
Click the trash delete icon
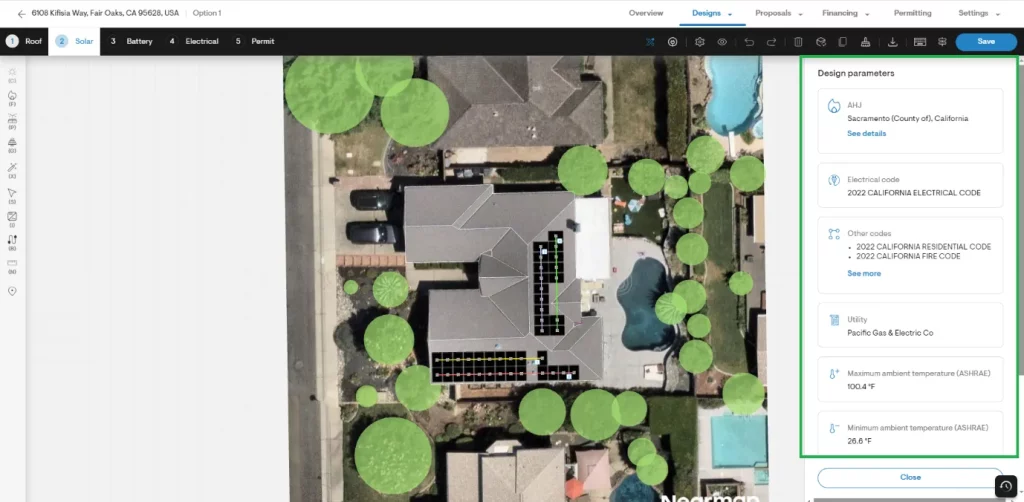tap(798, 42)
